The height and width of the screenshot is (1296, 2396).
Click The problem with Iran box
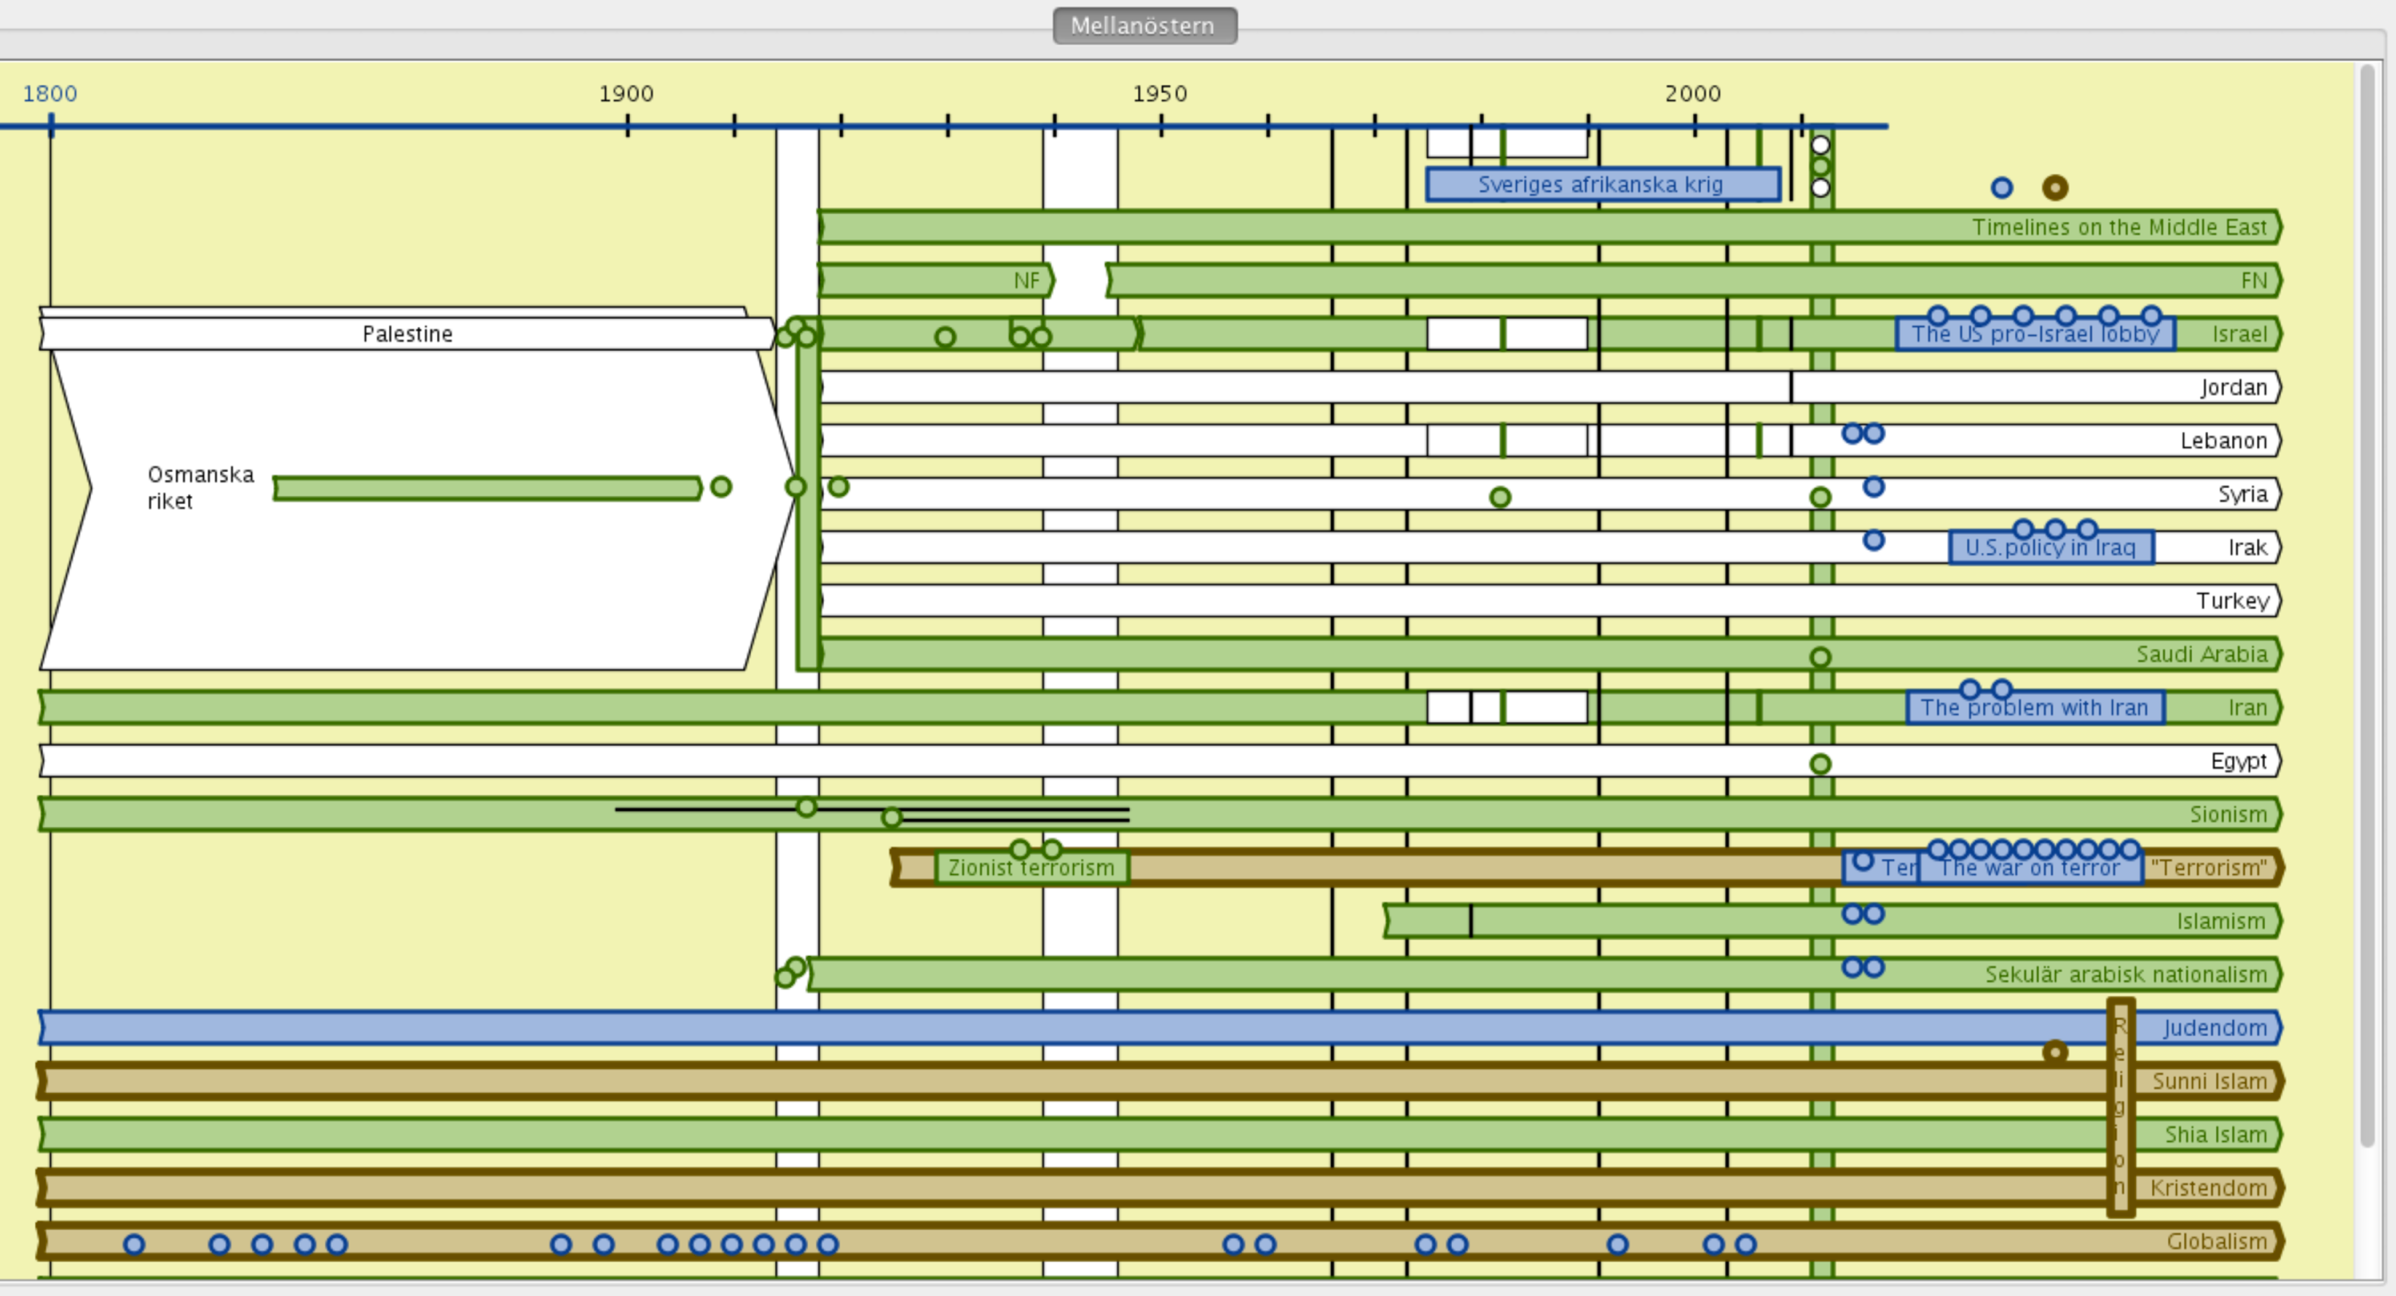pos(2034,709)
